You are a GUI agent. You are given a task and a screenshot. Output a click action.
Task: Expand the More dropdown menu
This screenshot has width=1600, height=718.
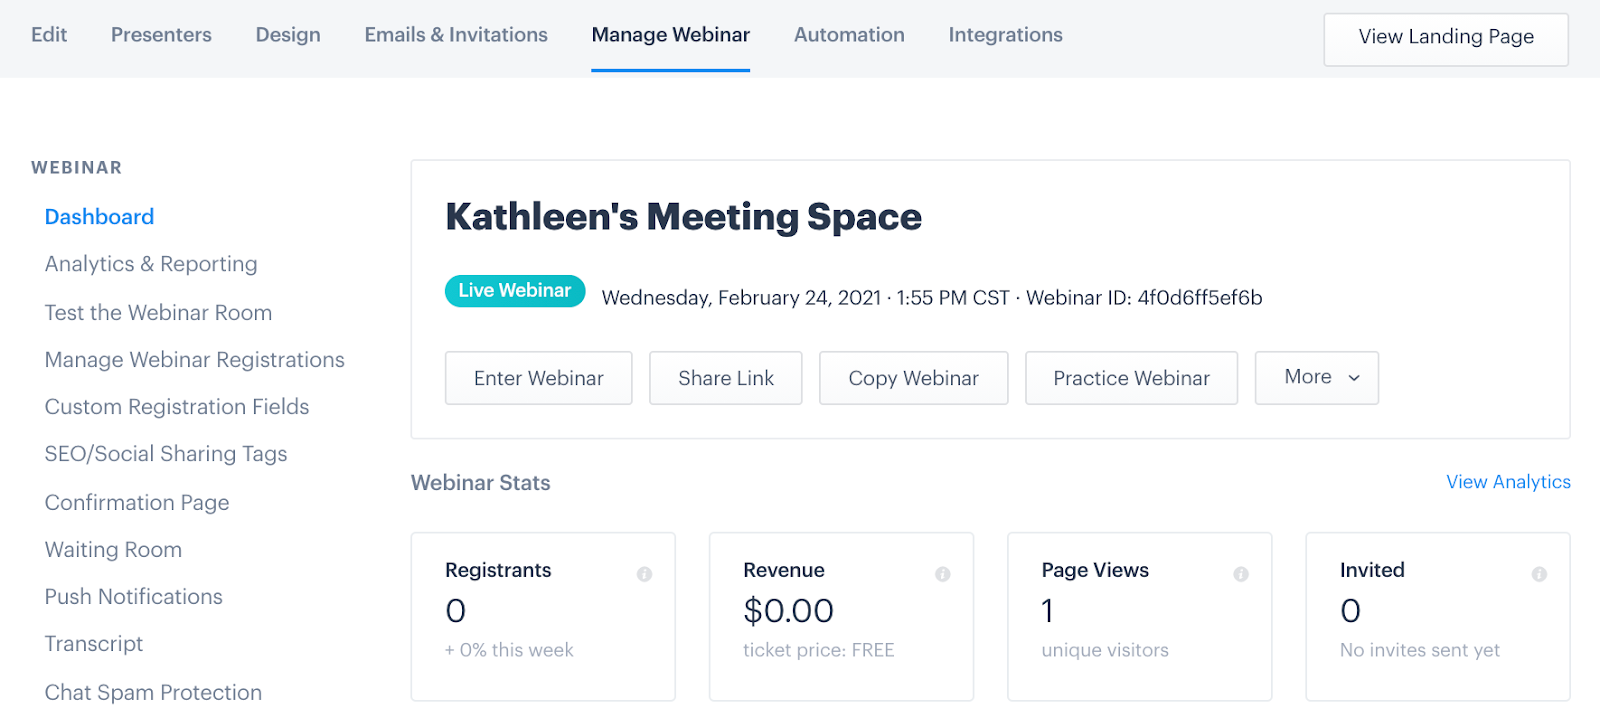coord(1316,378)
